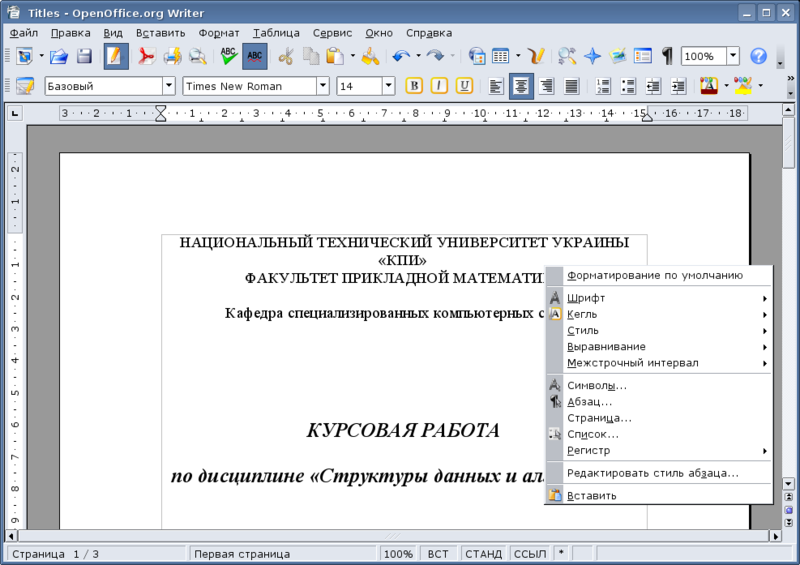
Task: Open Page Preview with the magnifier icon
Action: (197, 56)
